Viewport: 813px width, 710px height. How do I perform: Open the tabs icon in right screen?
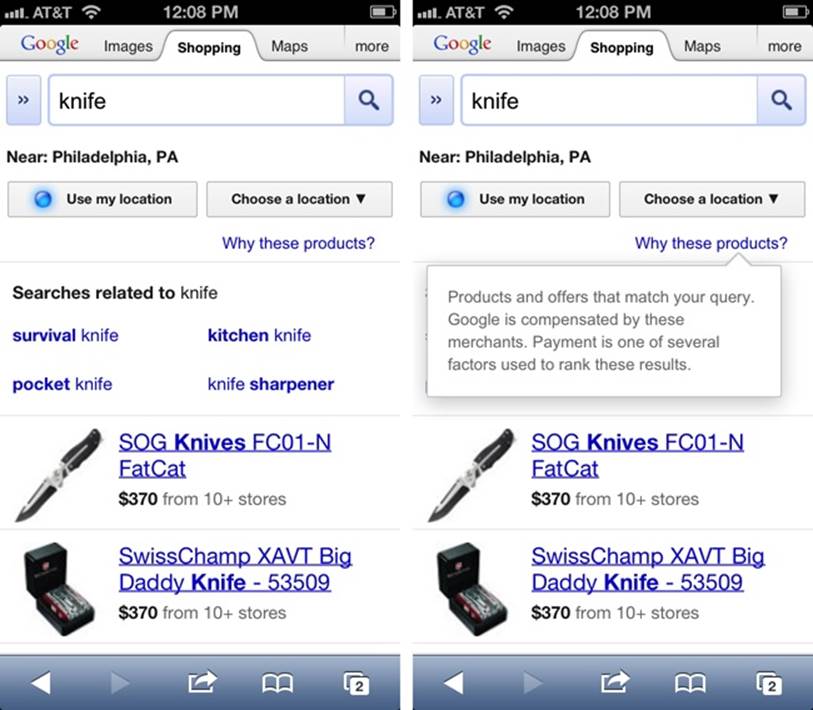coord(769,683)
